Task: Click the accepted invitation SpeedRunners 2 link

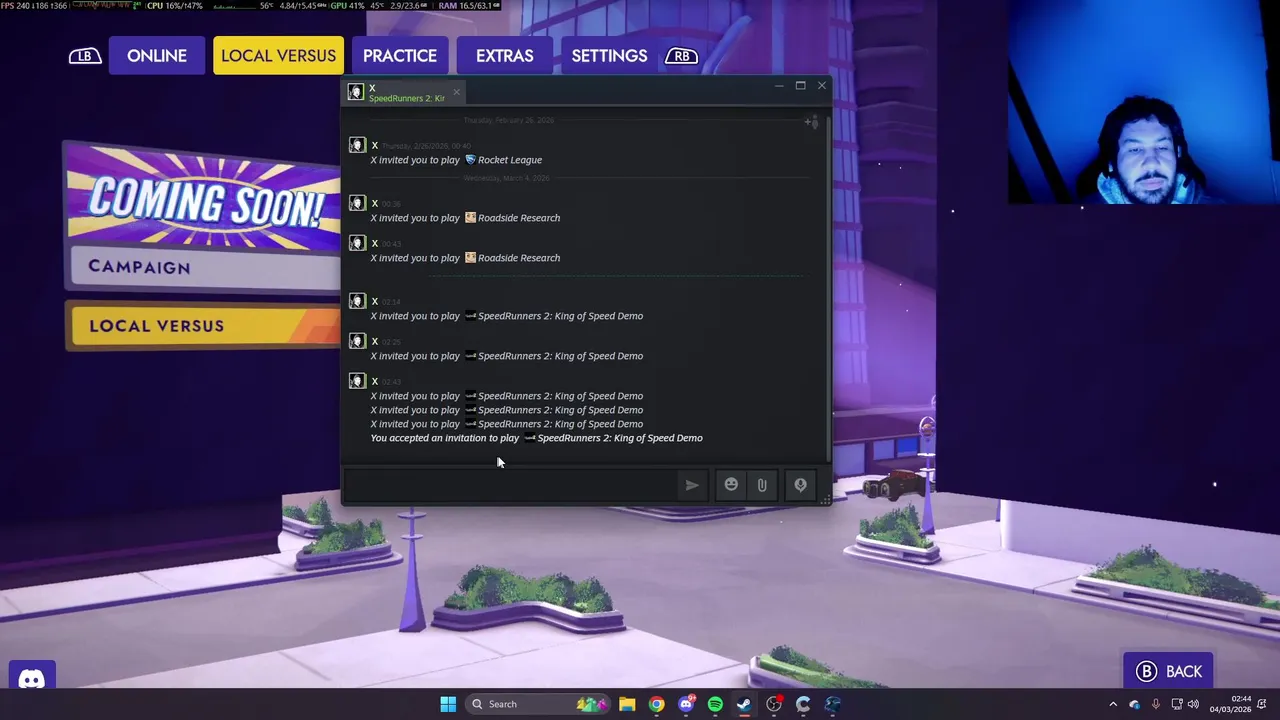Action: tap(620, 438)
